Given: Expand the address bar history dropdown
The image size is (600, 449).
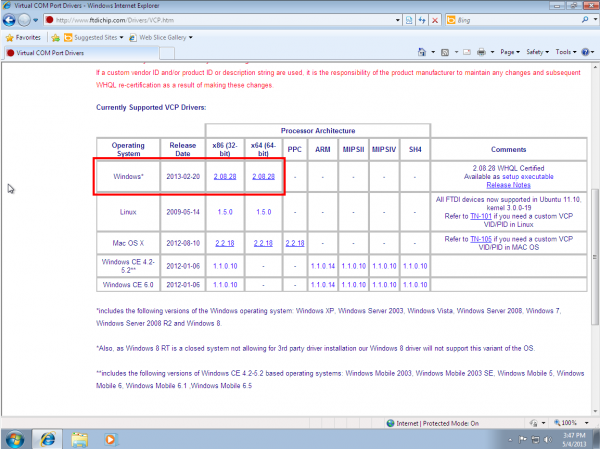Looking at the screenshot, I should pyautogui.click(x=398, y=20).
